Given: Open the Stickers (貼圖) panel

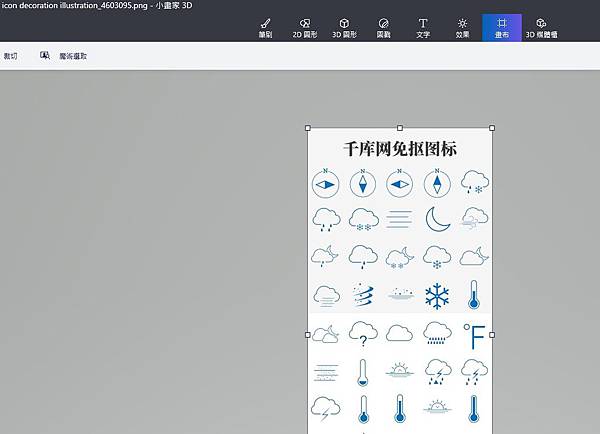Looking at the screenshot, I should point(383,28).
